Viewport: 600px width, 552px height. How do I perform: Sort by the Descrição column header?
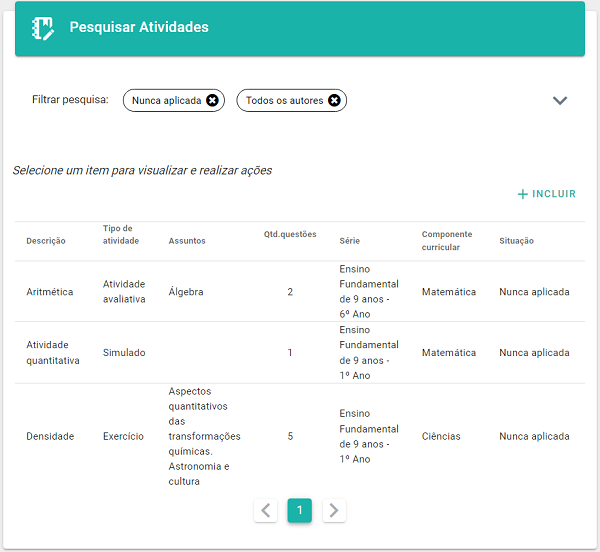(x=46, y=241)
